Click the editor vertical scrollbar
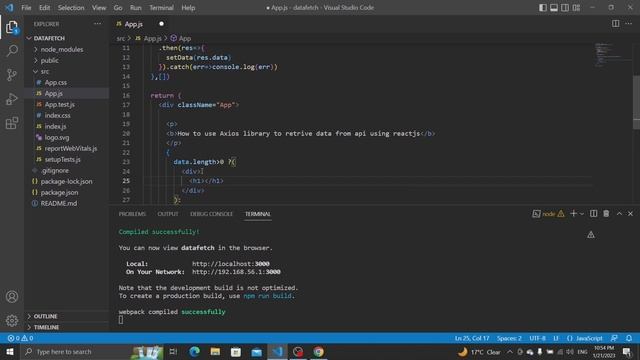640x360 pixels. pos(636,102)
